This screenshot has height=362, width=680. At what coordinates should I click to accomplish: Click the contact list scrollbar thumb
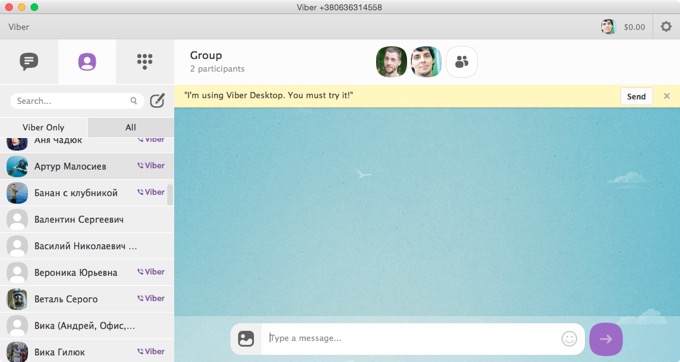click(x=170, y=195)
